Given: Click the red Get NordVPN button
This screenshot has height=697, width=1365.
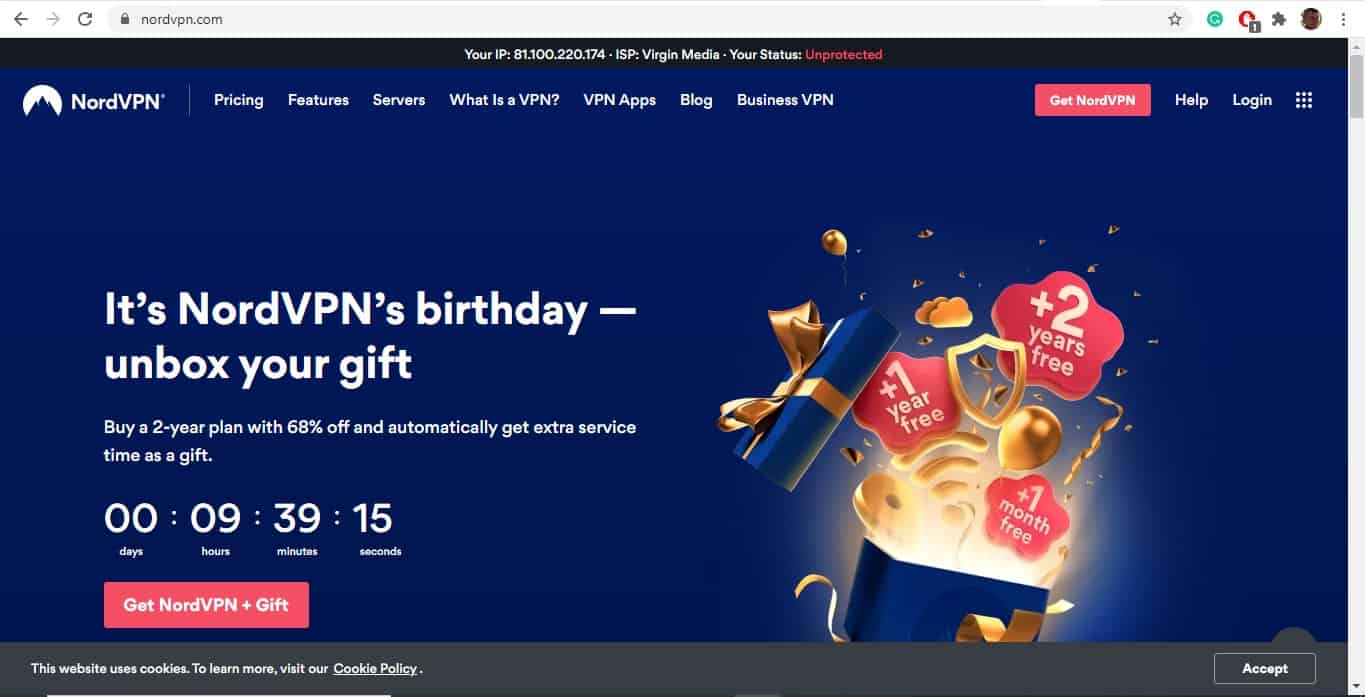Looking at the screenshot, I should [x=1093, y=100].
